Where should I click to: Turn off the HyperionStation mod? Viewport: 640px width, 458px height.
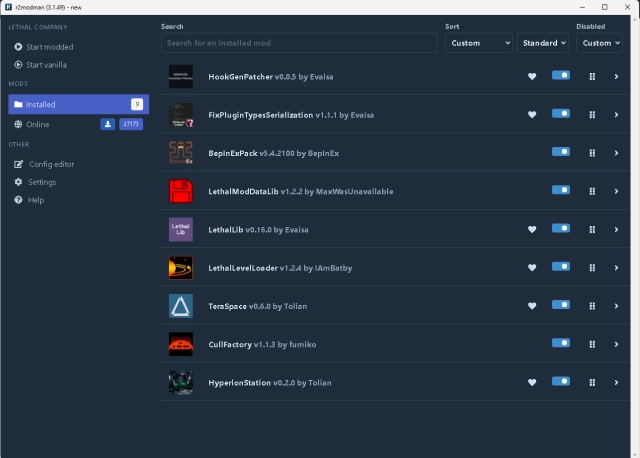click(x=561, y=381)
